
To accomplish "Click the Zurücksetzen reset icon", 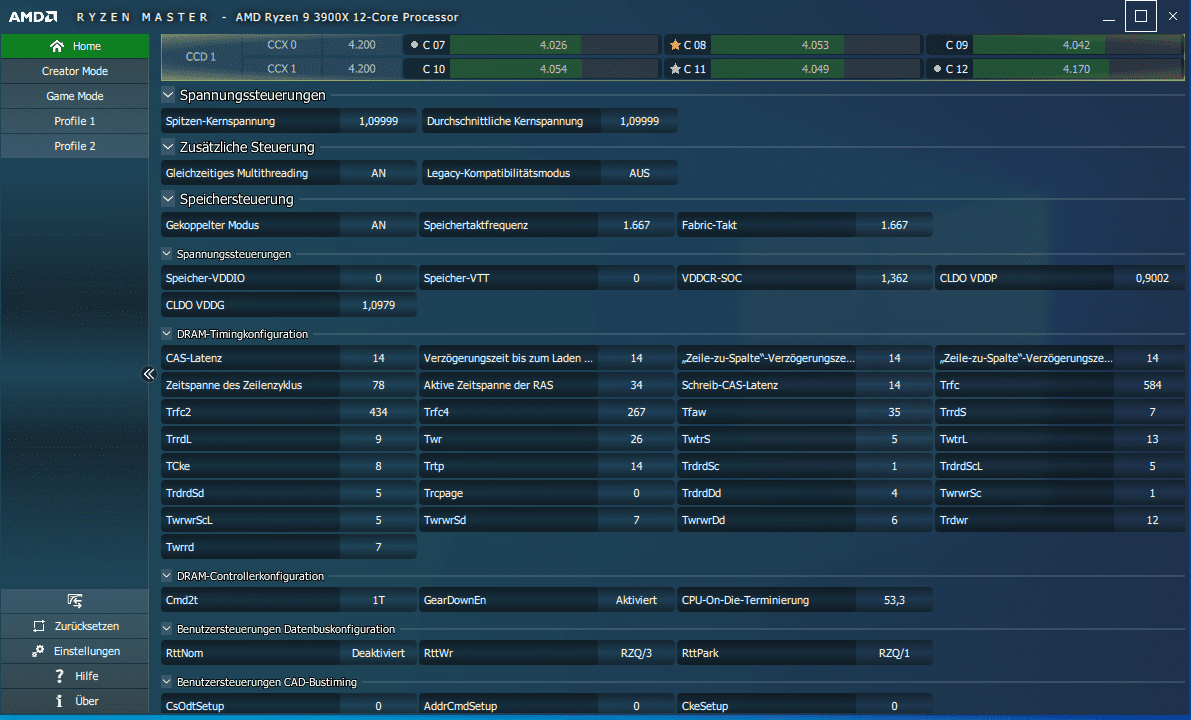I will click(x=39, y=626).
